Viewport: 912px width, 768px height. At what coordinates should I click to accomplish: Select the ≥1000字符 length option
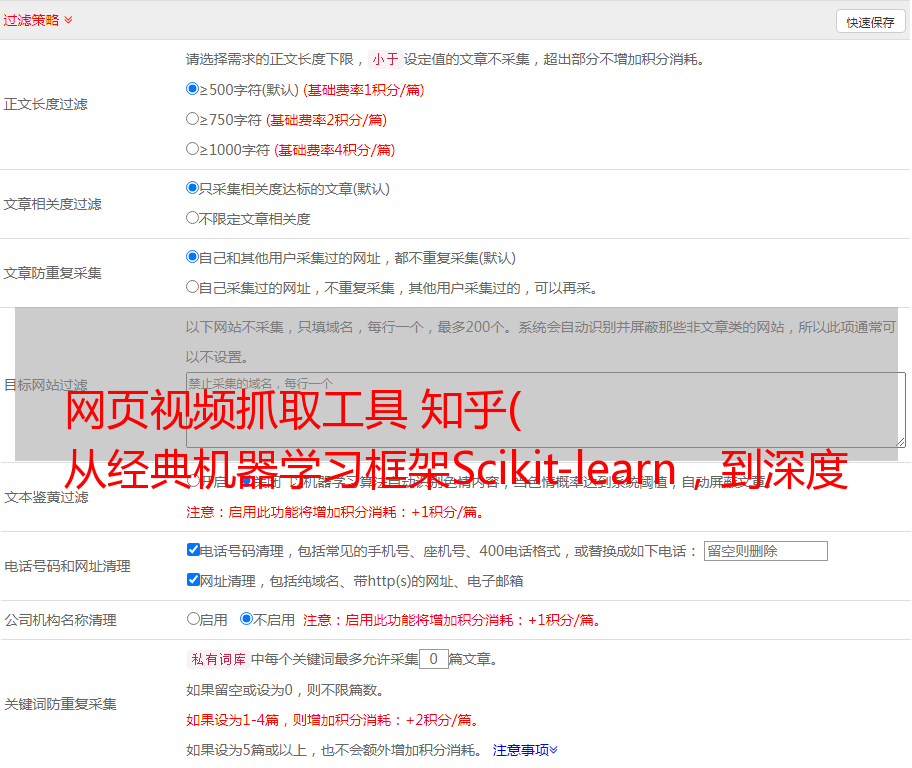click(192, 149)
